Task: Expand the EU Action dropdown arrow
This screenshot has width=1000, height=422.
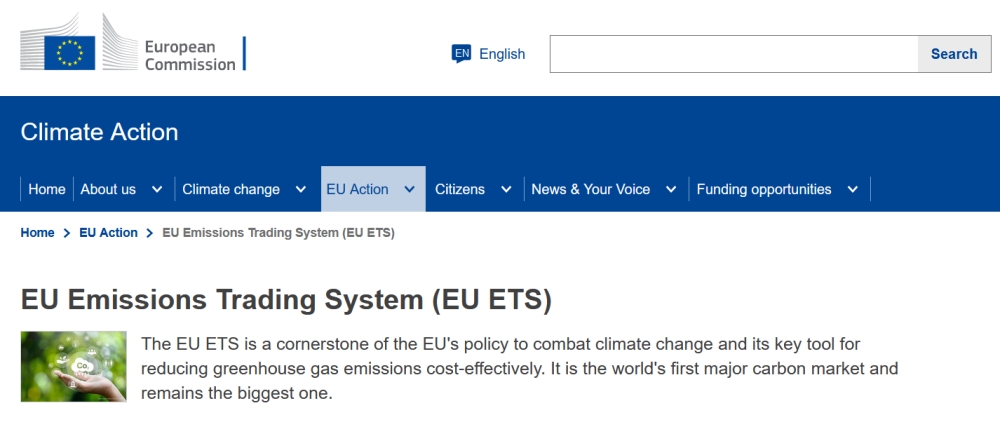Action: tap(409, 189)
